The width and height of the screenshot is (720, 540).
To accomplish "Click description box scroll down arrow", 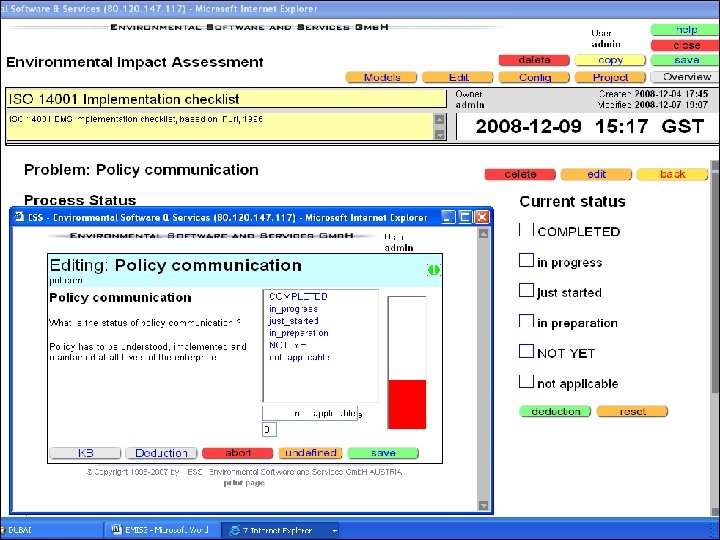I will click(439, 135).
